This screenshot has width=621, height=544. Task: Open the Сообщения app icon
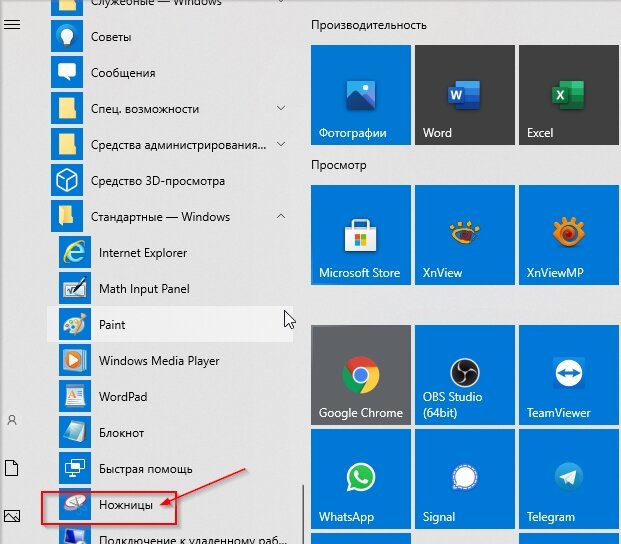coord(67,72)
